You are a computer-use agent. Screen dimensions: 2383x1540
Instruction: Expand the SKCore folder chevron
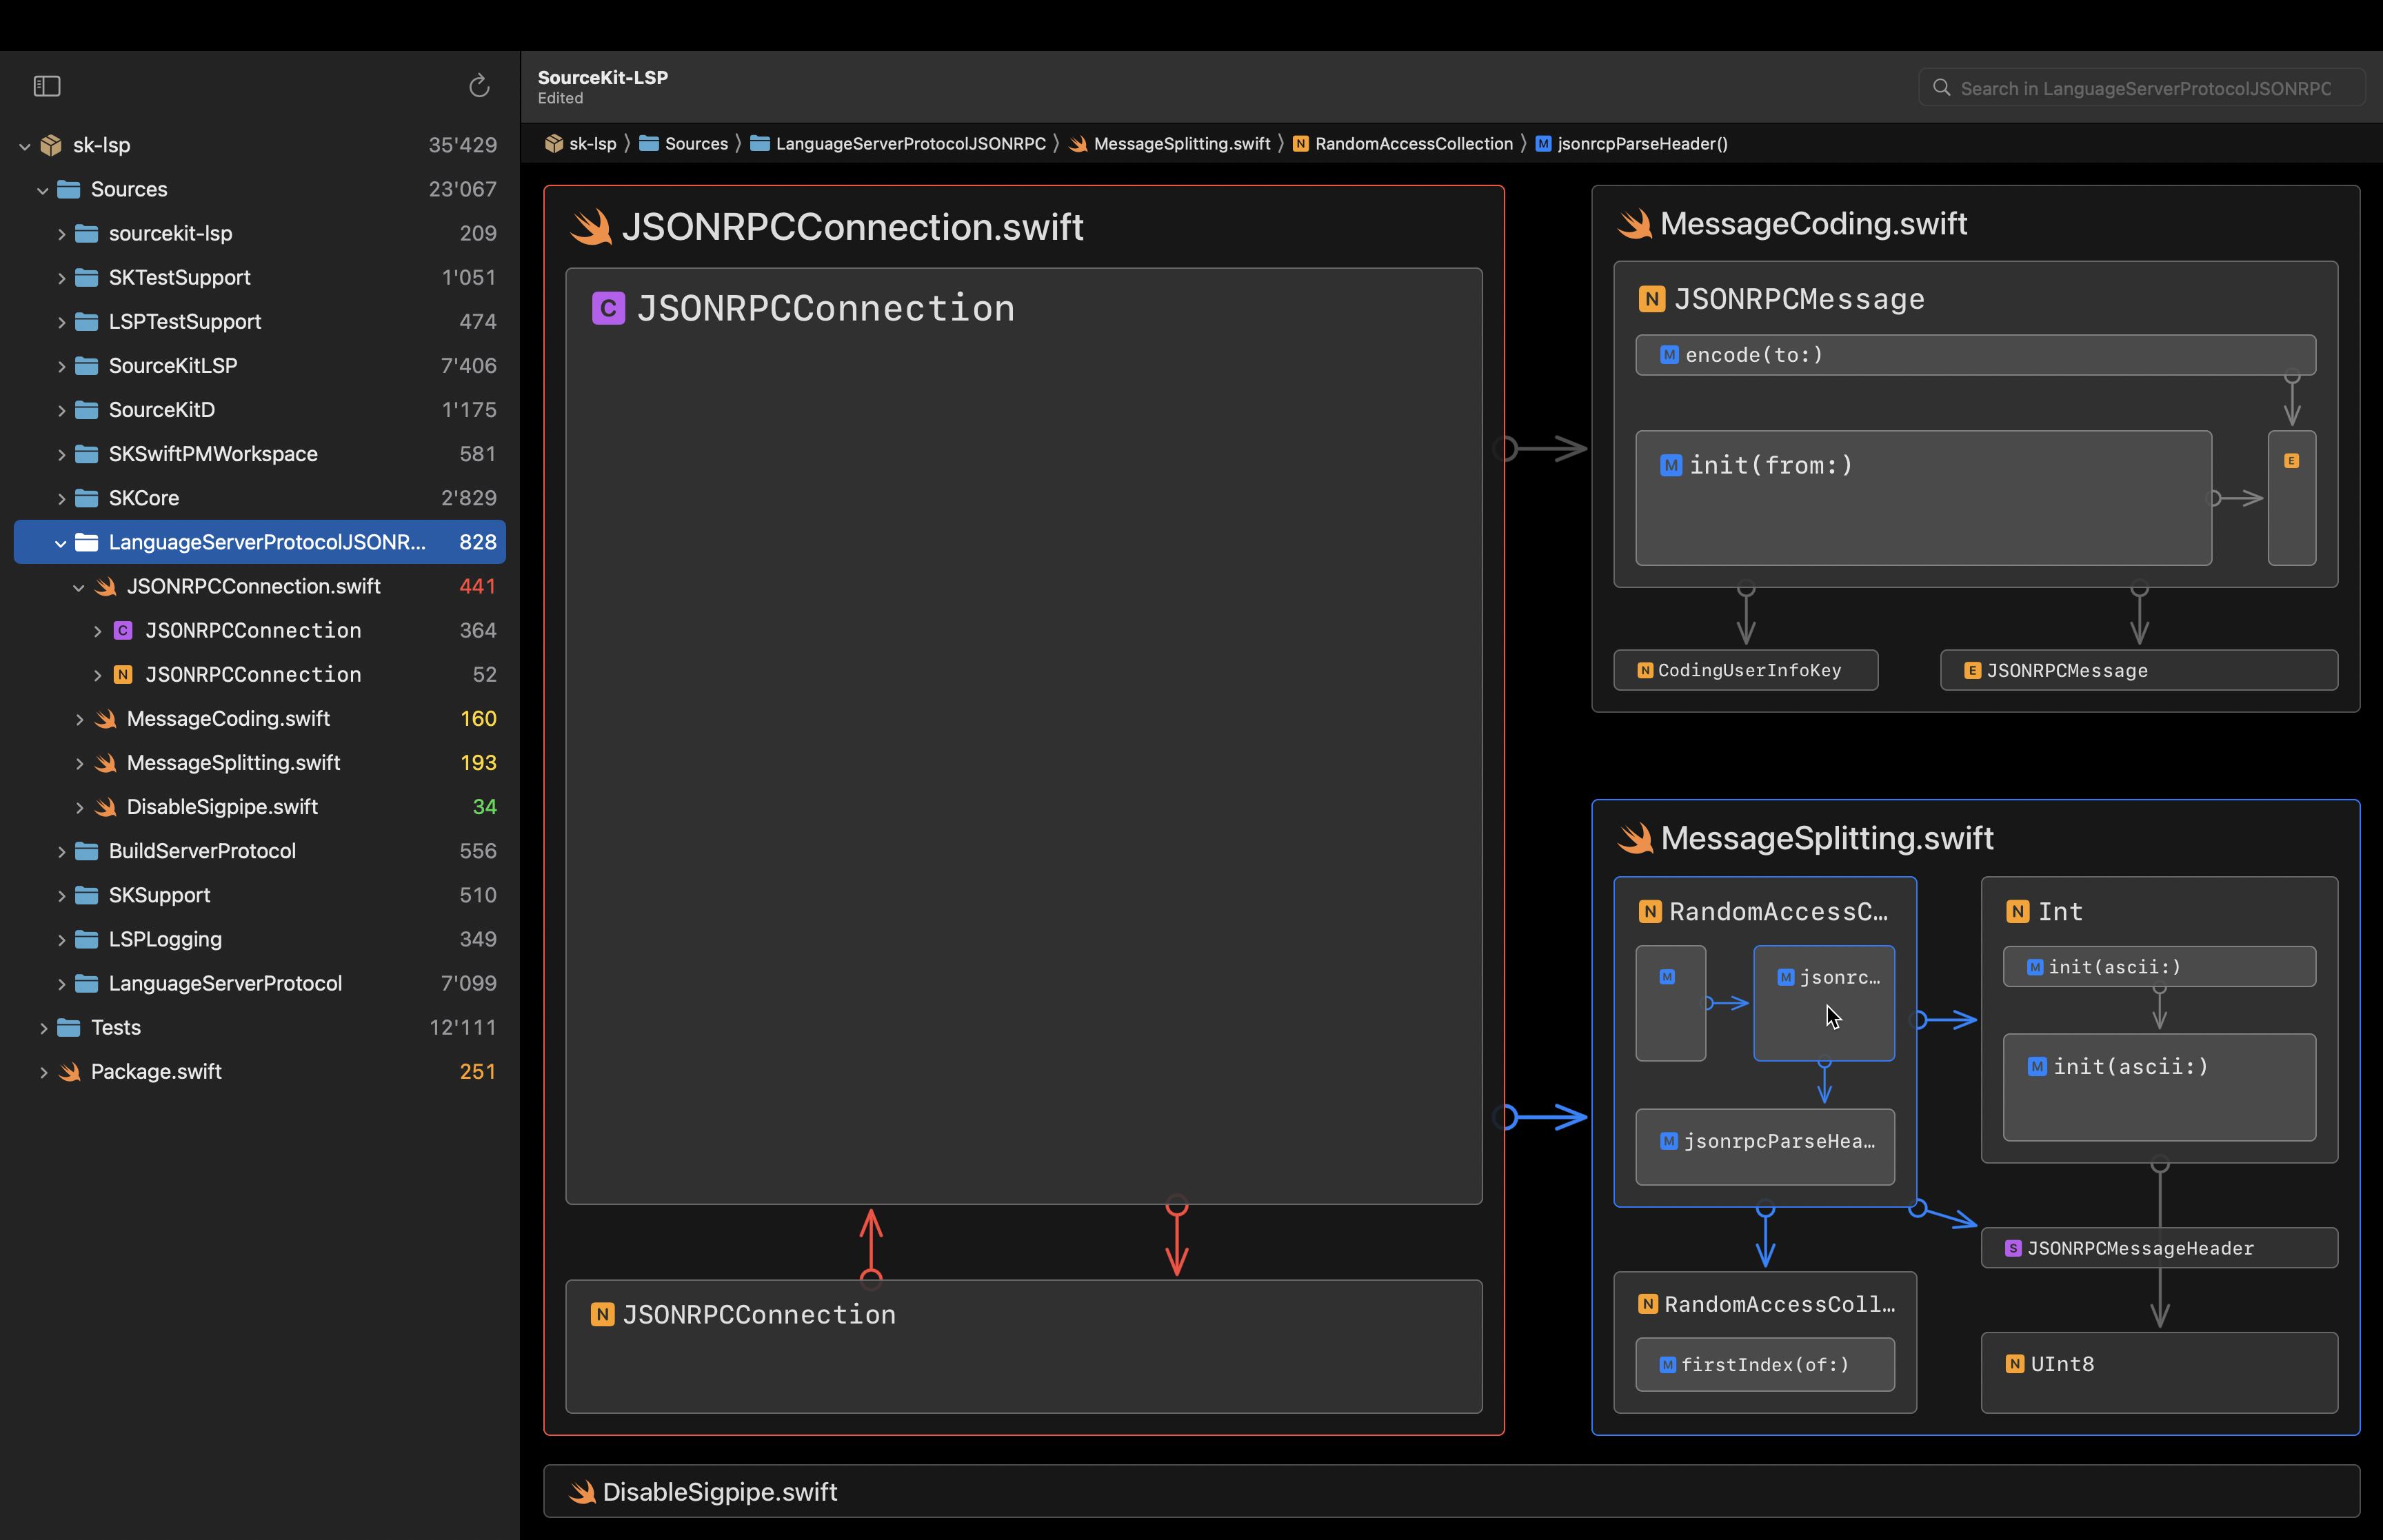point(61,498)
